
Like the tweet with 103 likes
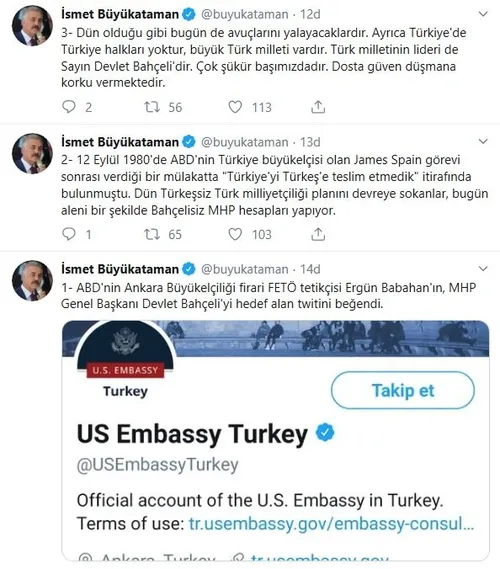235,234
